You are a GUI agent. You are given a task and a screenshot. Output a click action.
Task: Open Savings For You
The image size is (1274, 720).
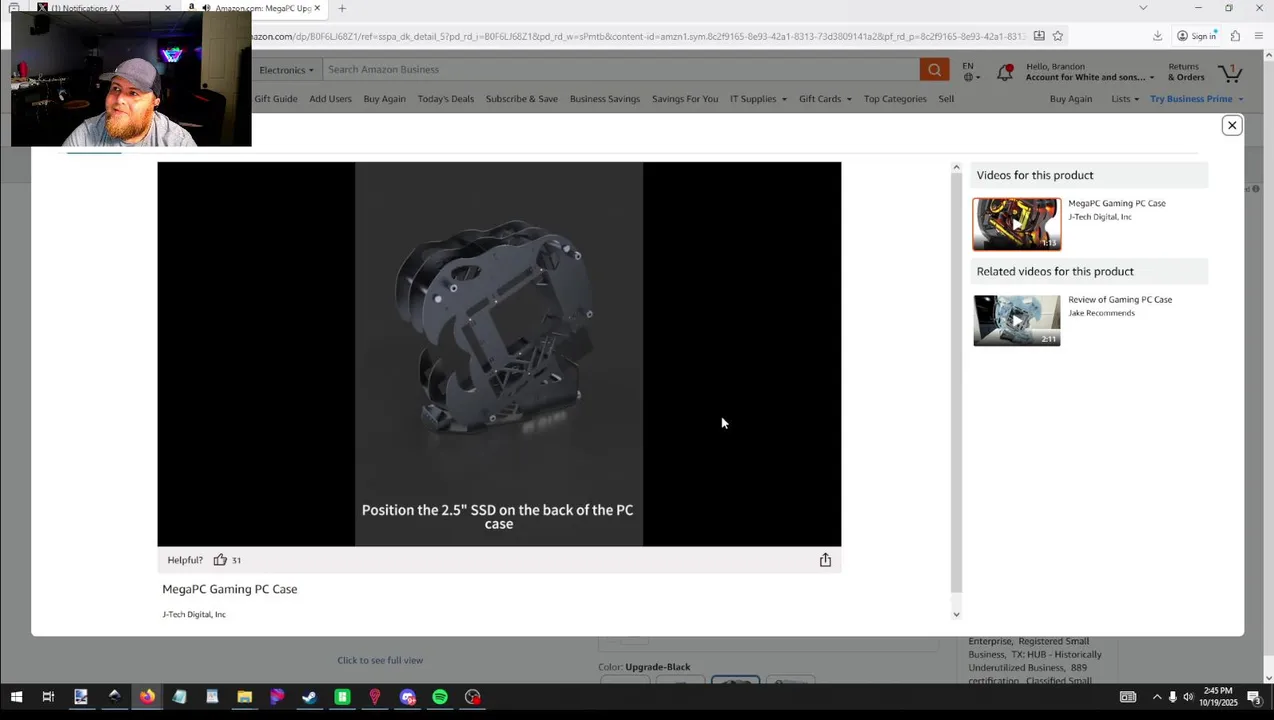[x=685, y=99]
